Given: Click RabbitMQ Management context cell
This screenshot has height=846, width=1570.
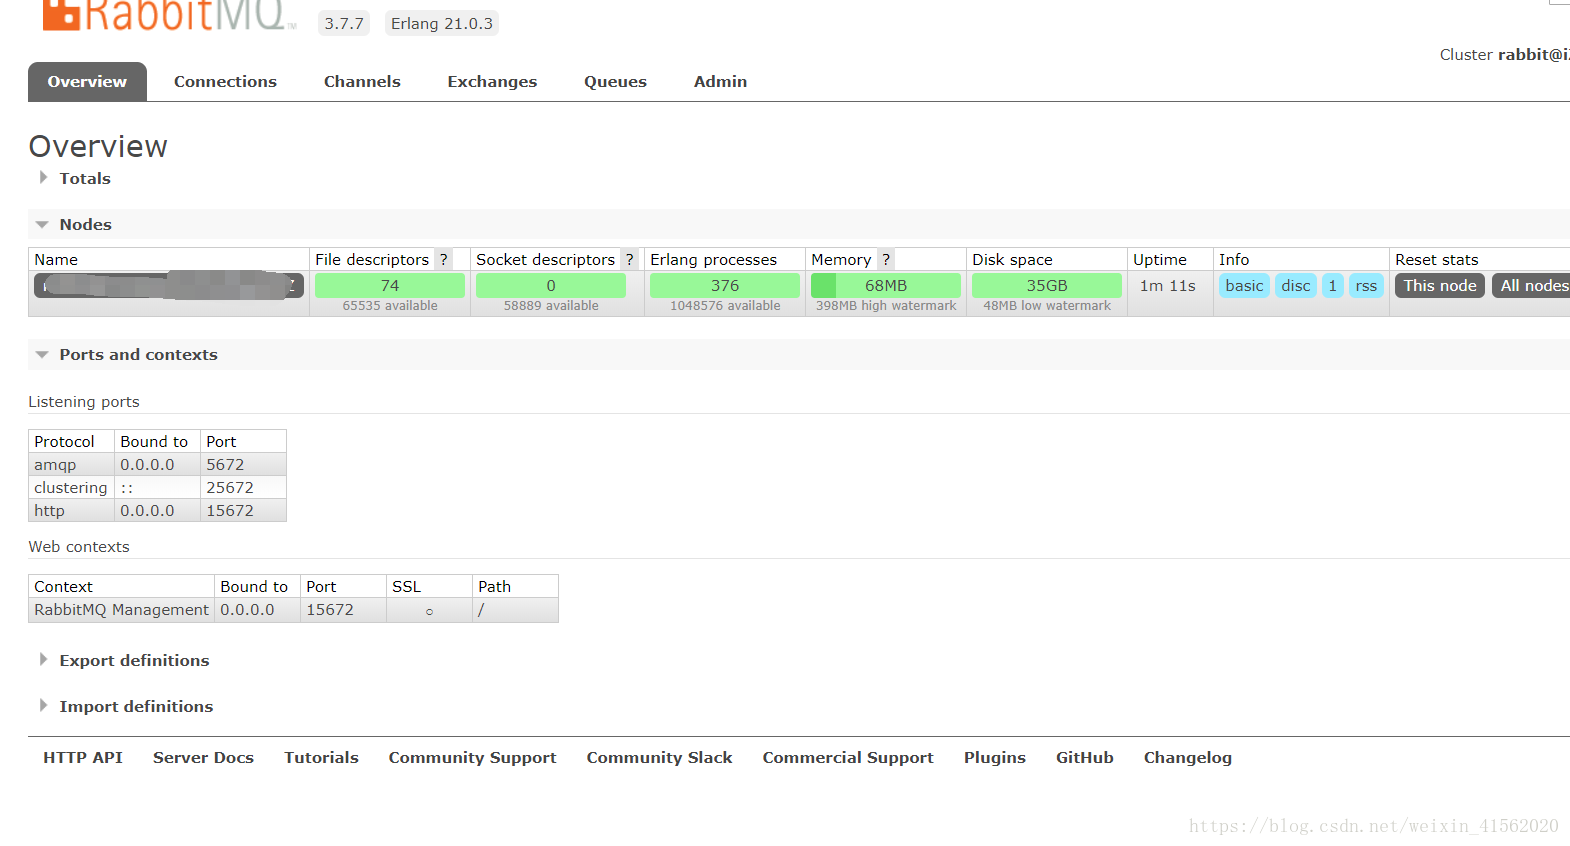Looking at the screenshot, I should (x=121, y=609).
